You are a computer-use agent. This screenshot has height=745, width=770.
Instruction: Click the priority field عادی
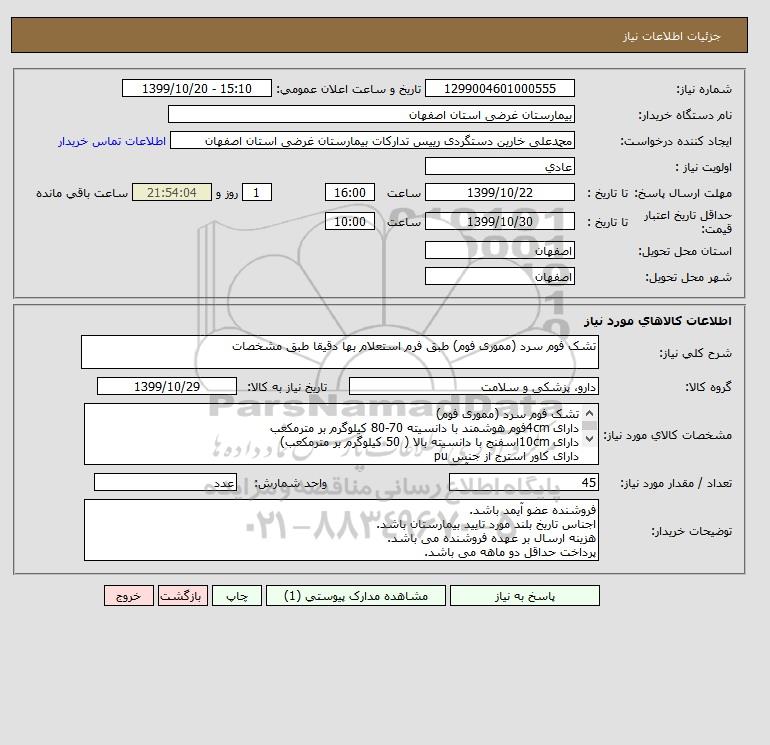[x=499, y=166]
